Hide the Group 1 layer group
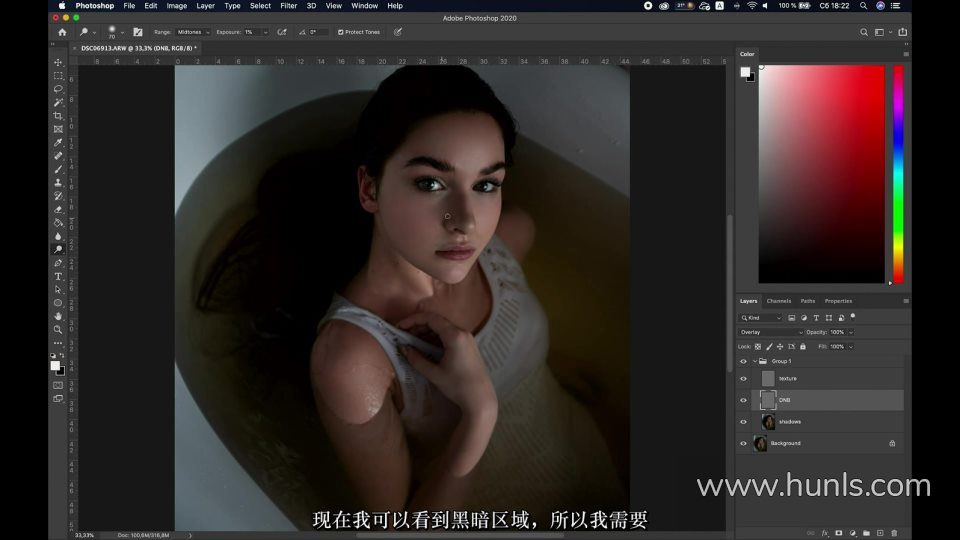The width and height of the screenshot is (960, 540). pyautogui.click(x=743, y=361)
